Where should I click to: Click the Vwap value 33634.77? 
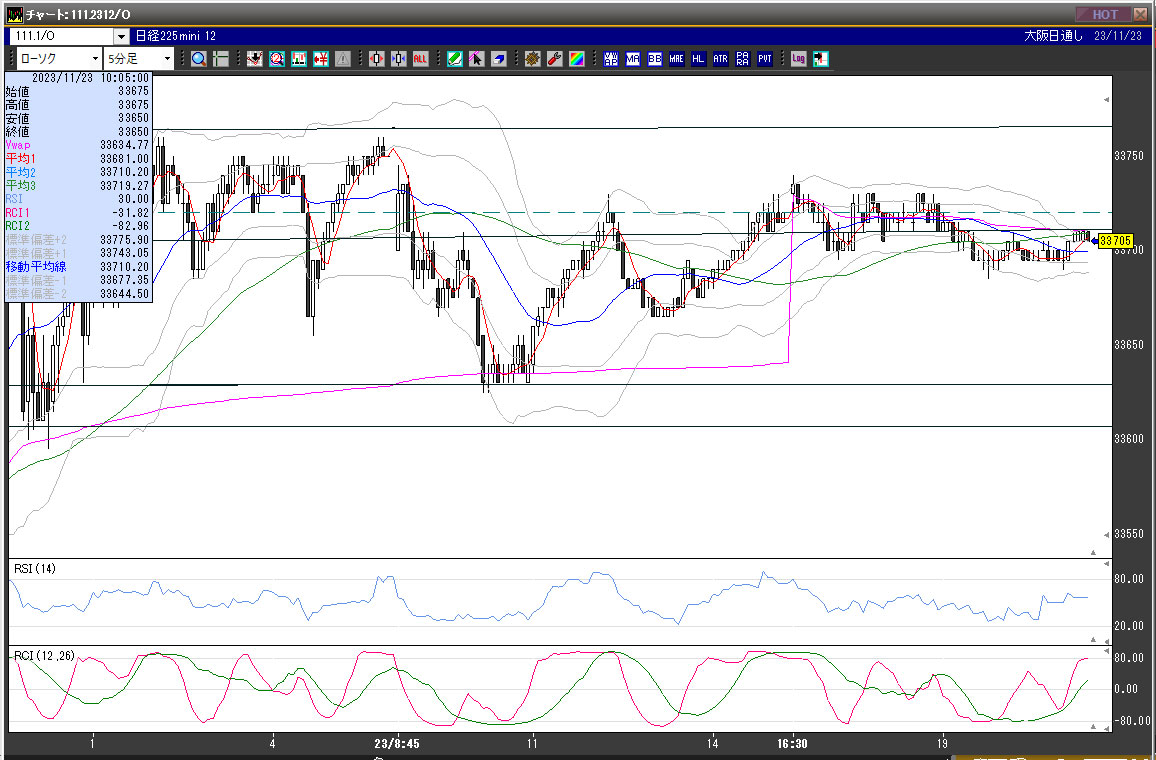125,145
